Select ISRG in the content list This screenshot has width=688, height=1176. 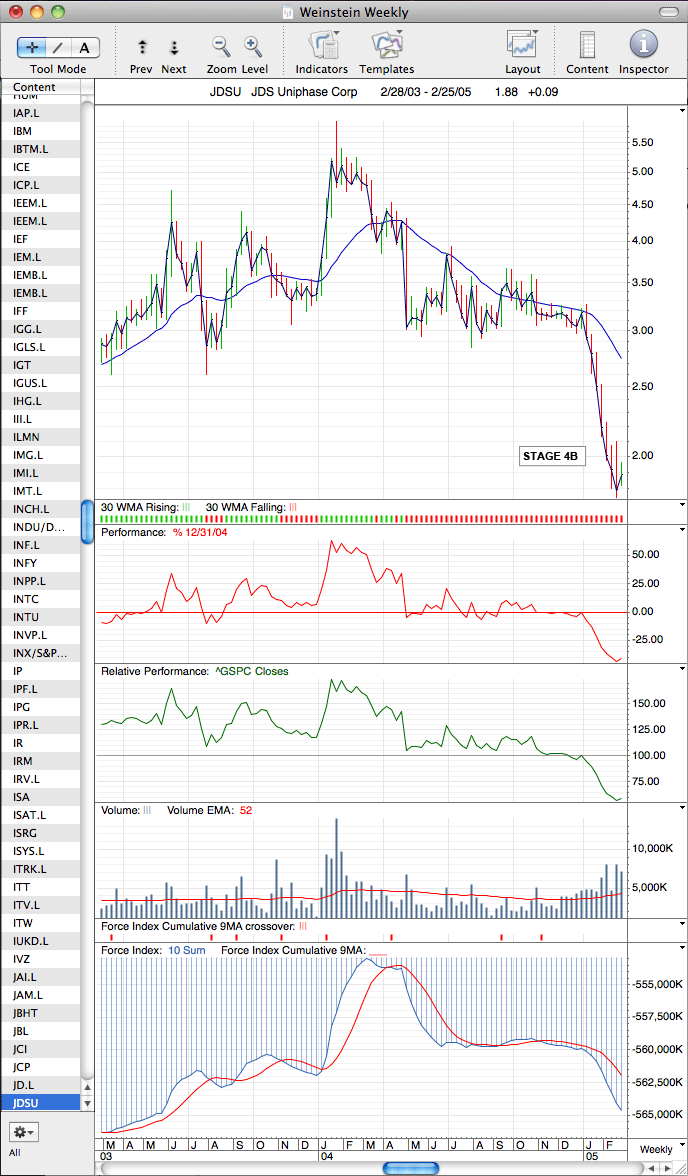click(x=40, y=832)
